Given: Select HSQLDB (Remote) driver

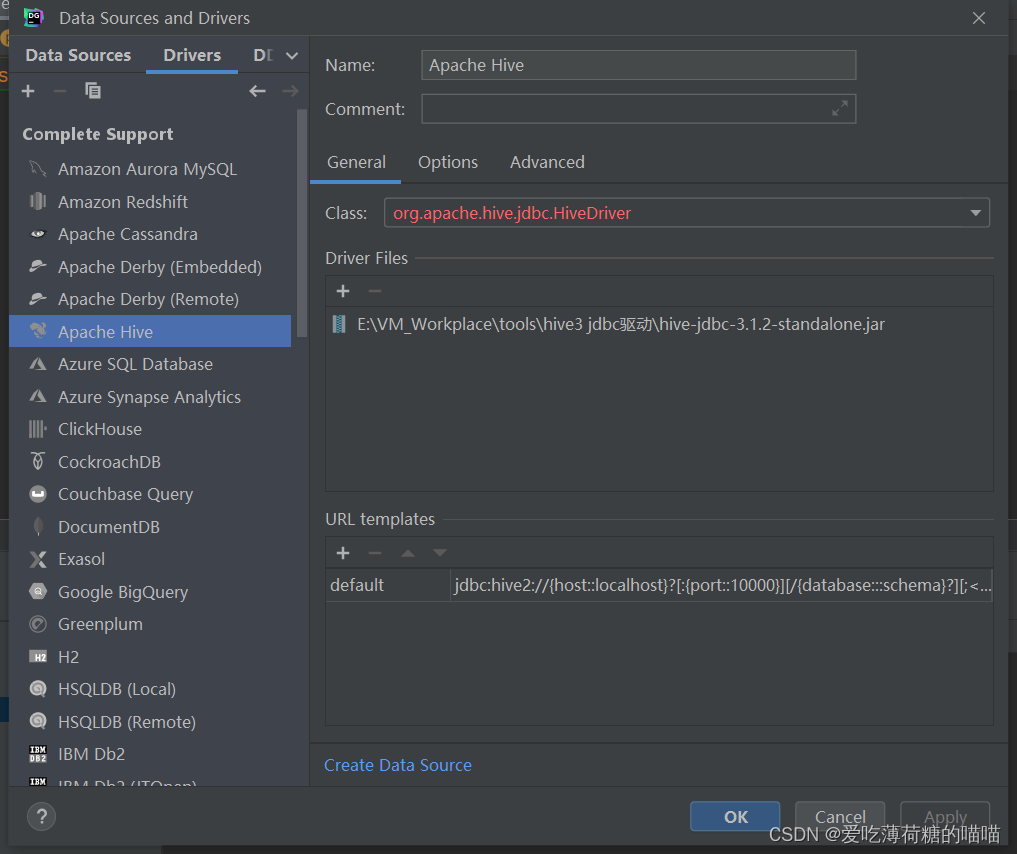Looking at the screenshot, I should point(150,722).
